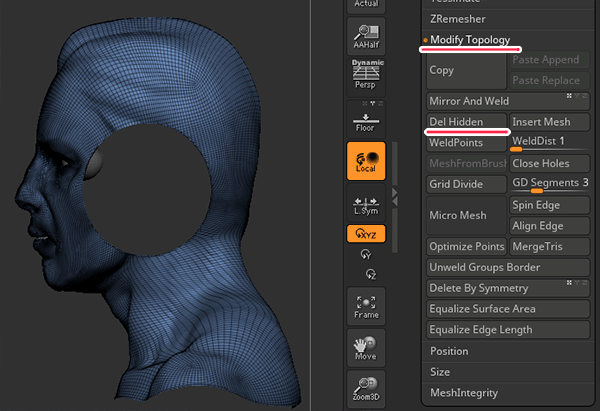Select the Move canvas hand icon

coord(365,349)
